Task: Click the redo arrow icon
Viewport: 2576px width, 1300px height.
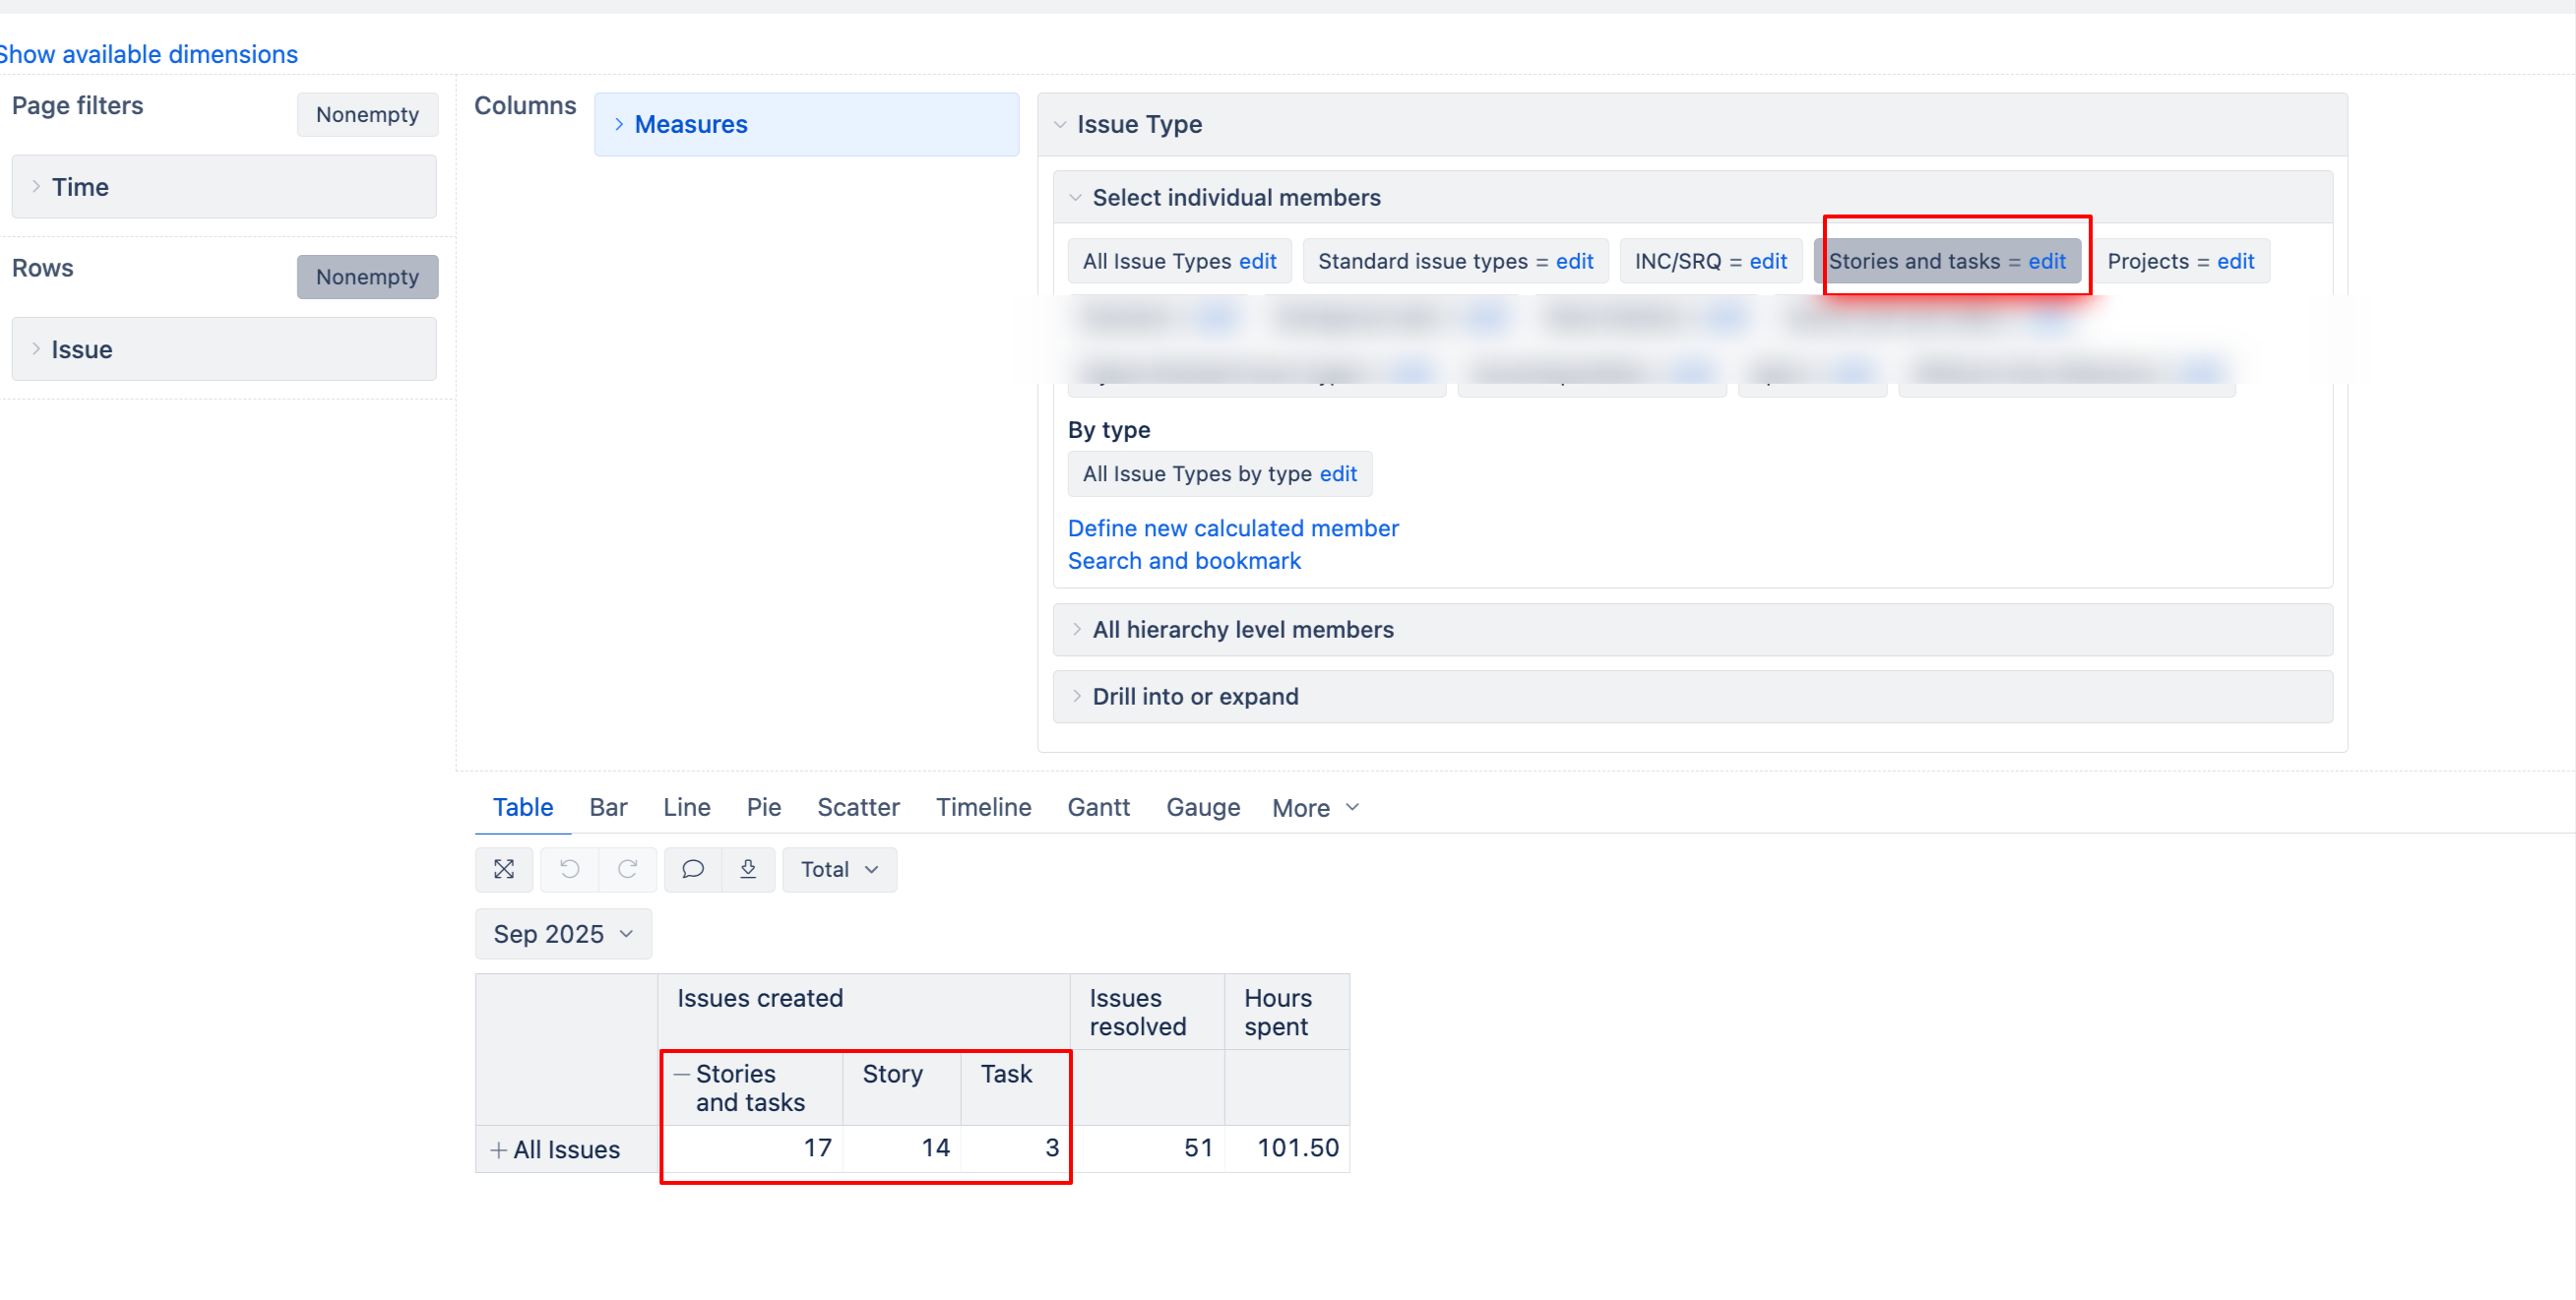Action: point(627,869)
